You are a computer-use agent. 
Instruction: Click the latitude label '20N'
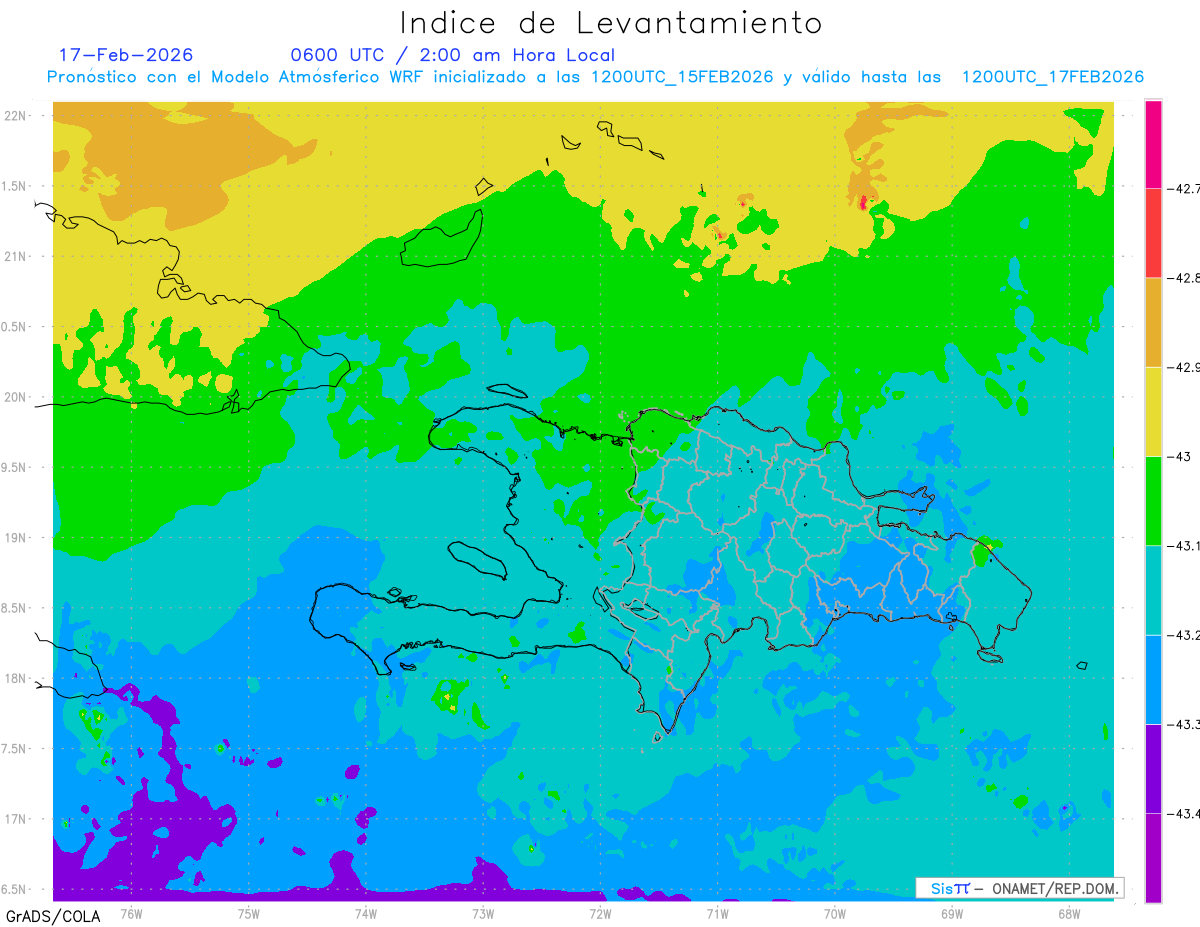[x=17, y=397]
